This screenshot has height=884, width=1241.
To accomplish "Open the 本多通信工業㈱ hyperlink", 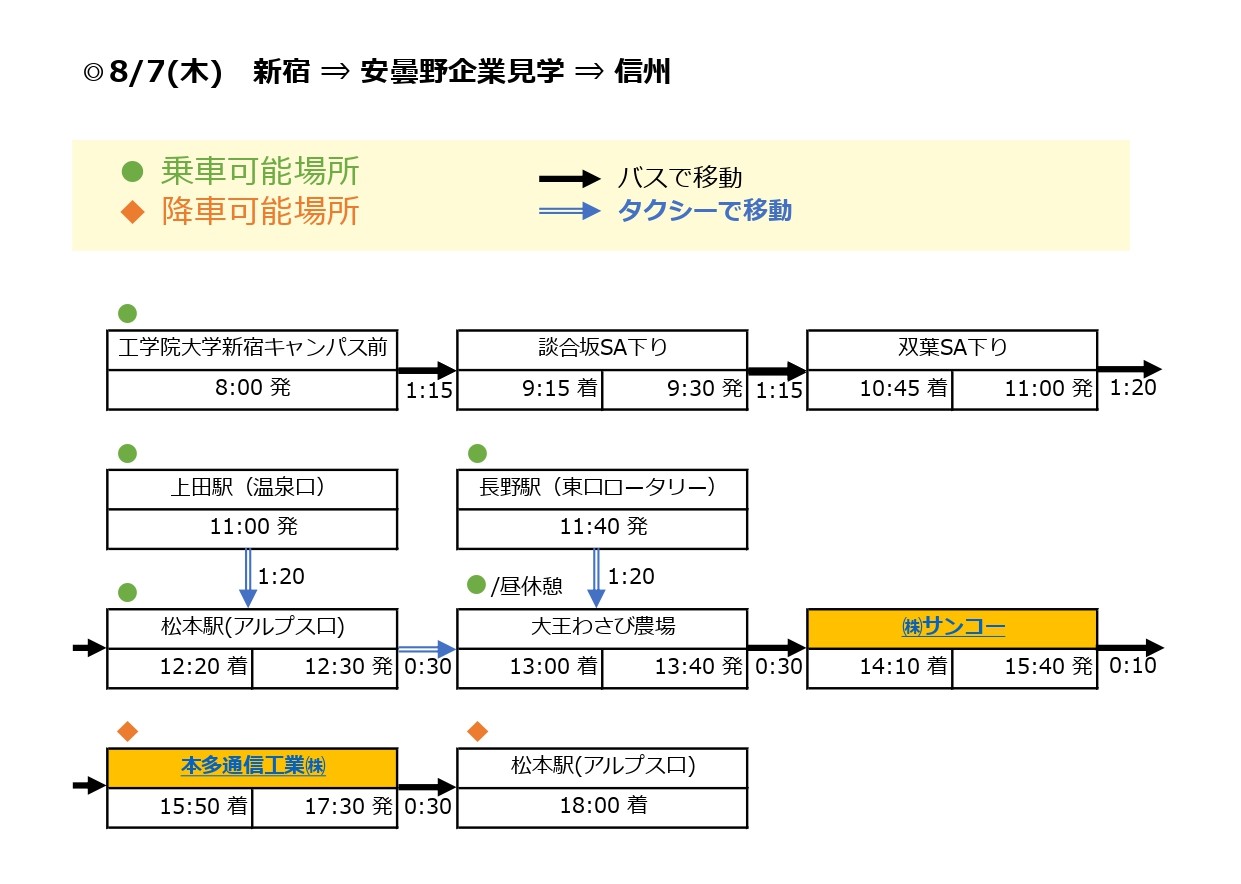I will 252,767.
